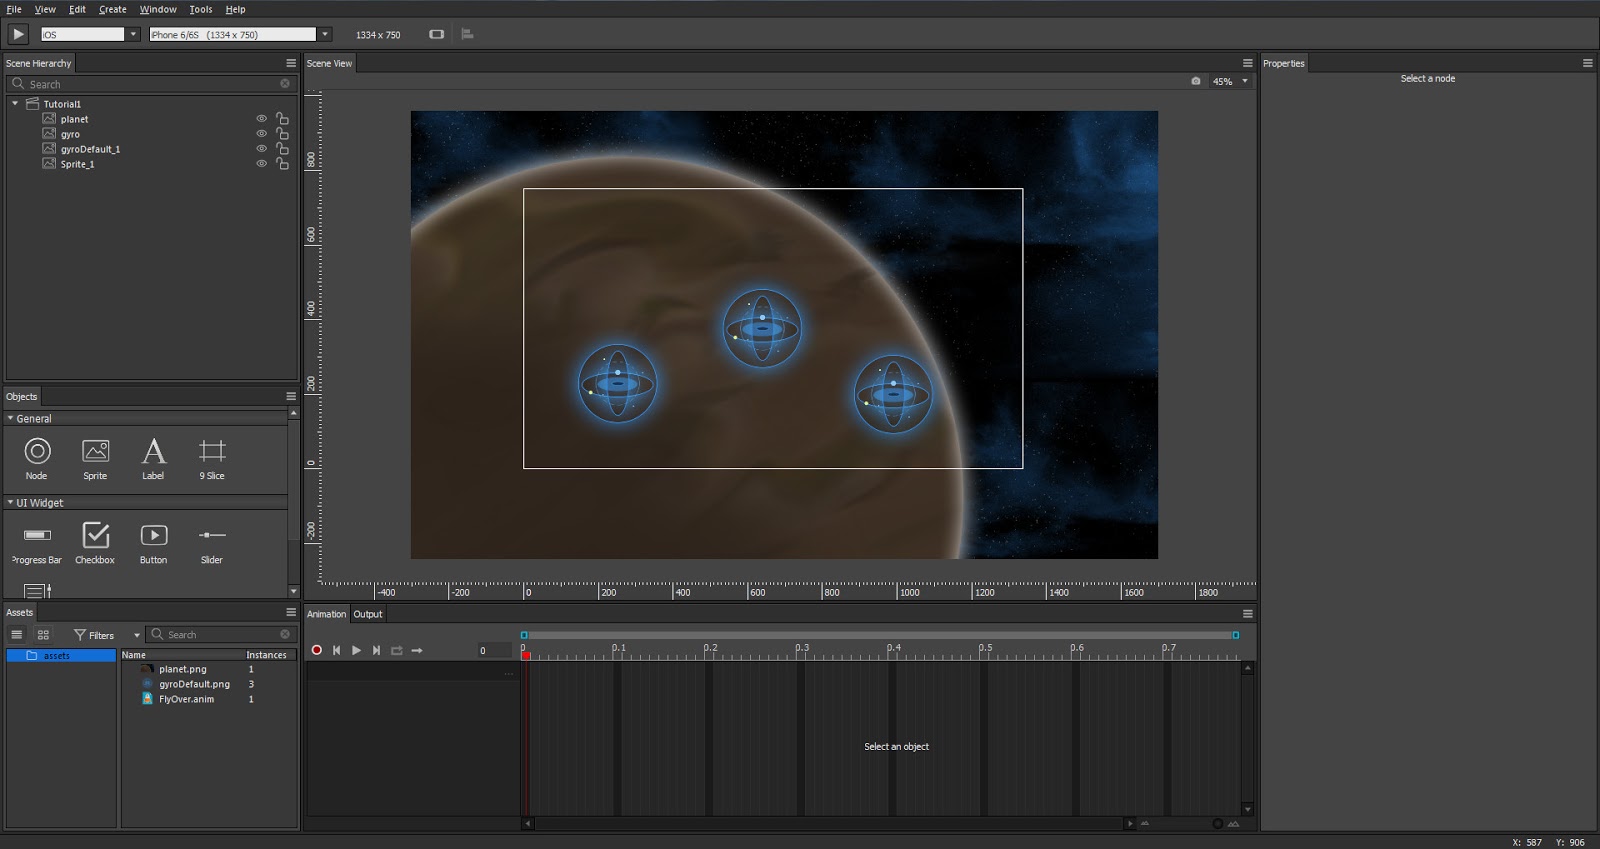
Task: Click the alignment icon in top toolbar
Action: coord(467,34)
